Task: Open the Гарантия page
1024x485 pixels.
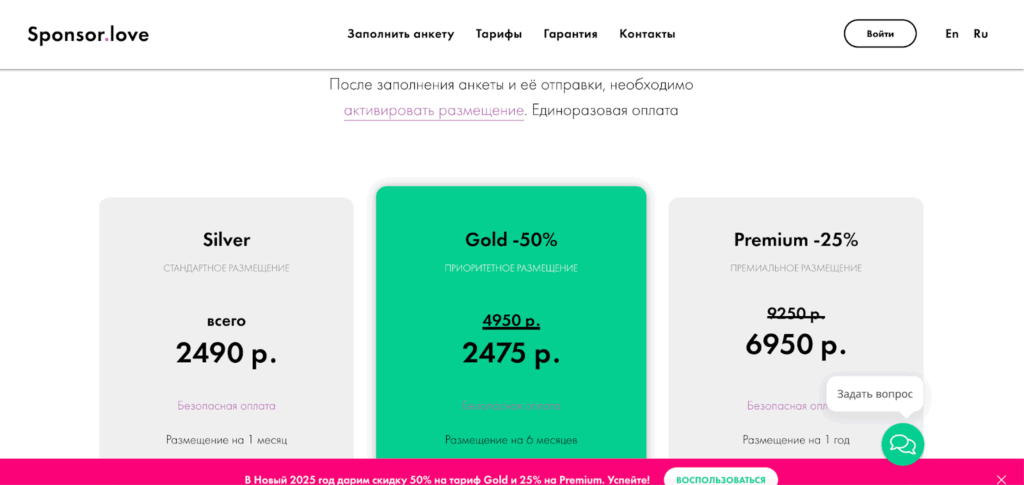Action: [x=570, y=34]
